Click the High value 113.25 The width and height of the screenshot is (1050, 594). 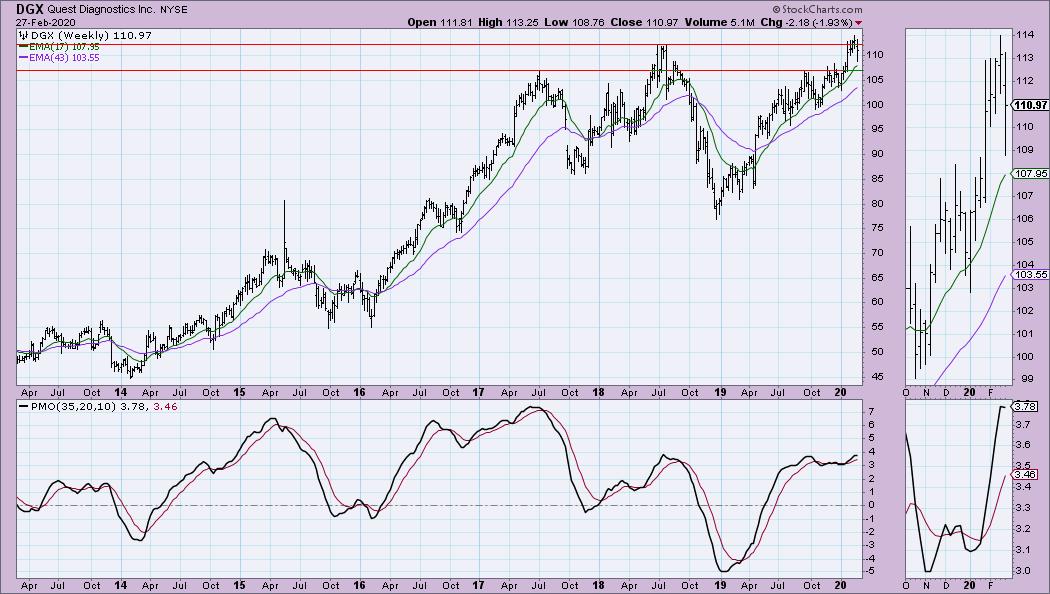(x=521, y=22)
